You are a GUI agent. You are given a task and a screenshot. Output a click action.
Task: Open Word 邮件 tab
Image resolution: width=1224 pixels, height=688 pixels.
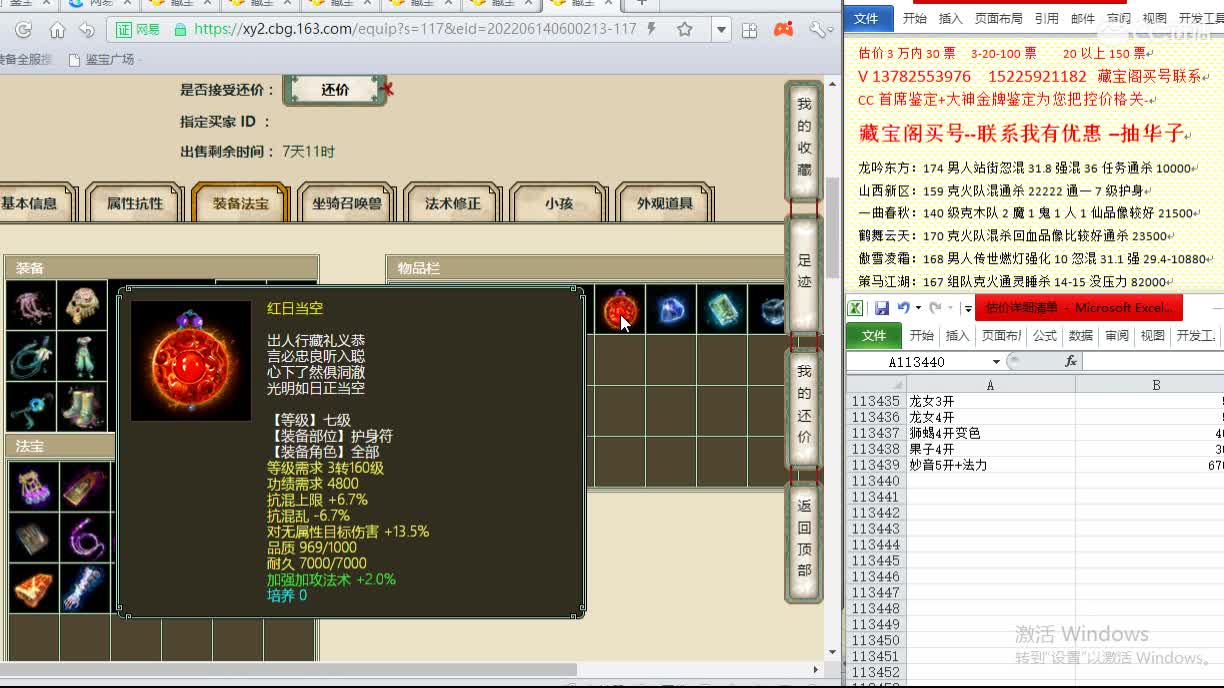tap(1083, 18)
